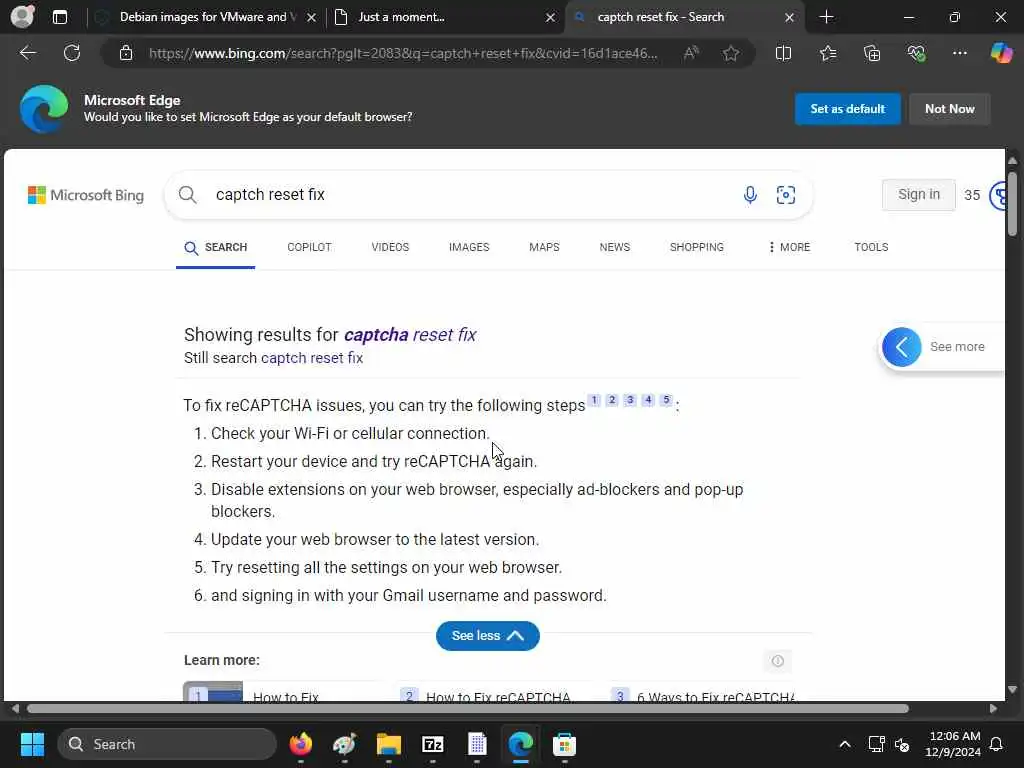Open the taskbar clock showing 12:06 AM
The width and height of the screenshot is (1024, 768).
coord(953,744)
